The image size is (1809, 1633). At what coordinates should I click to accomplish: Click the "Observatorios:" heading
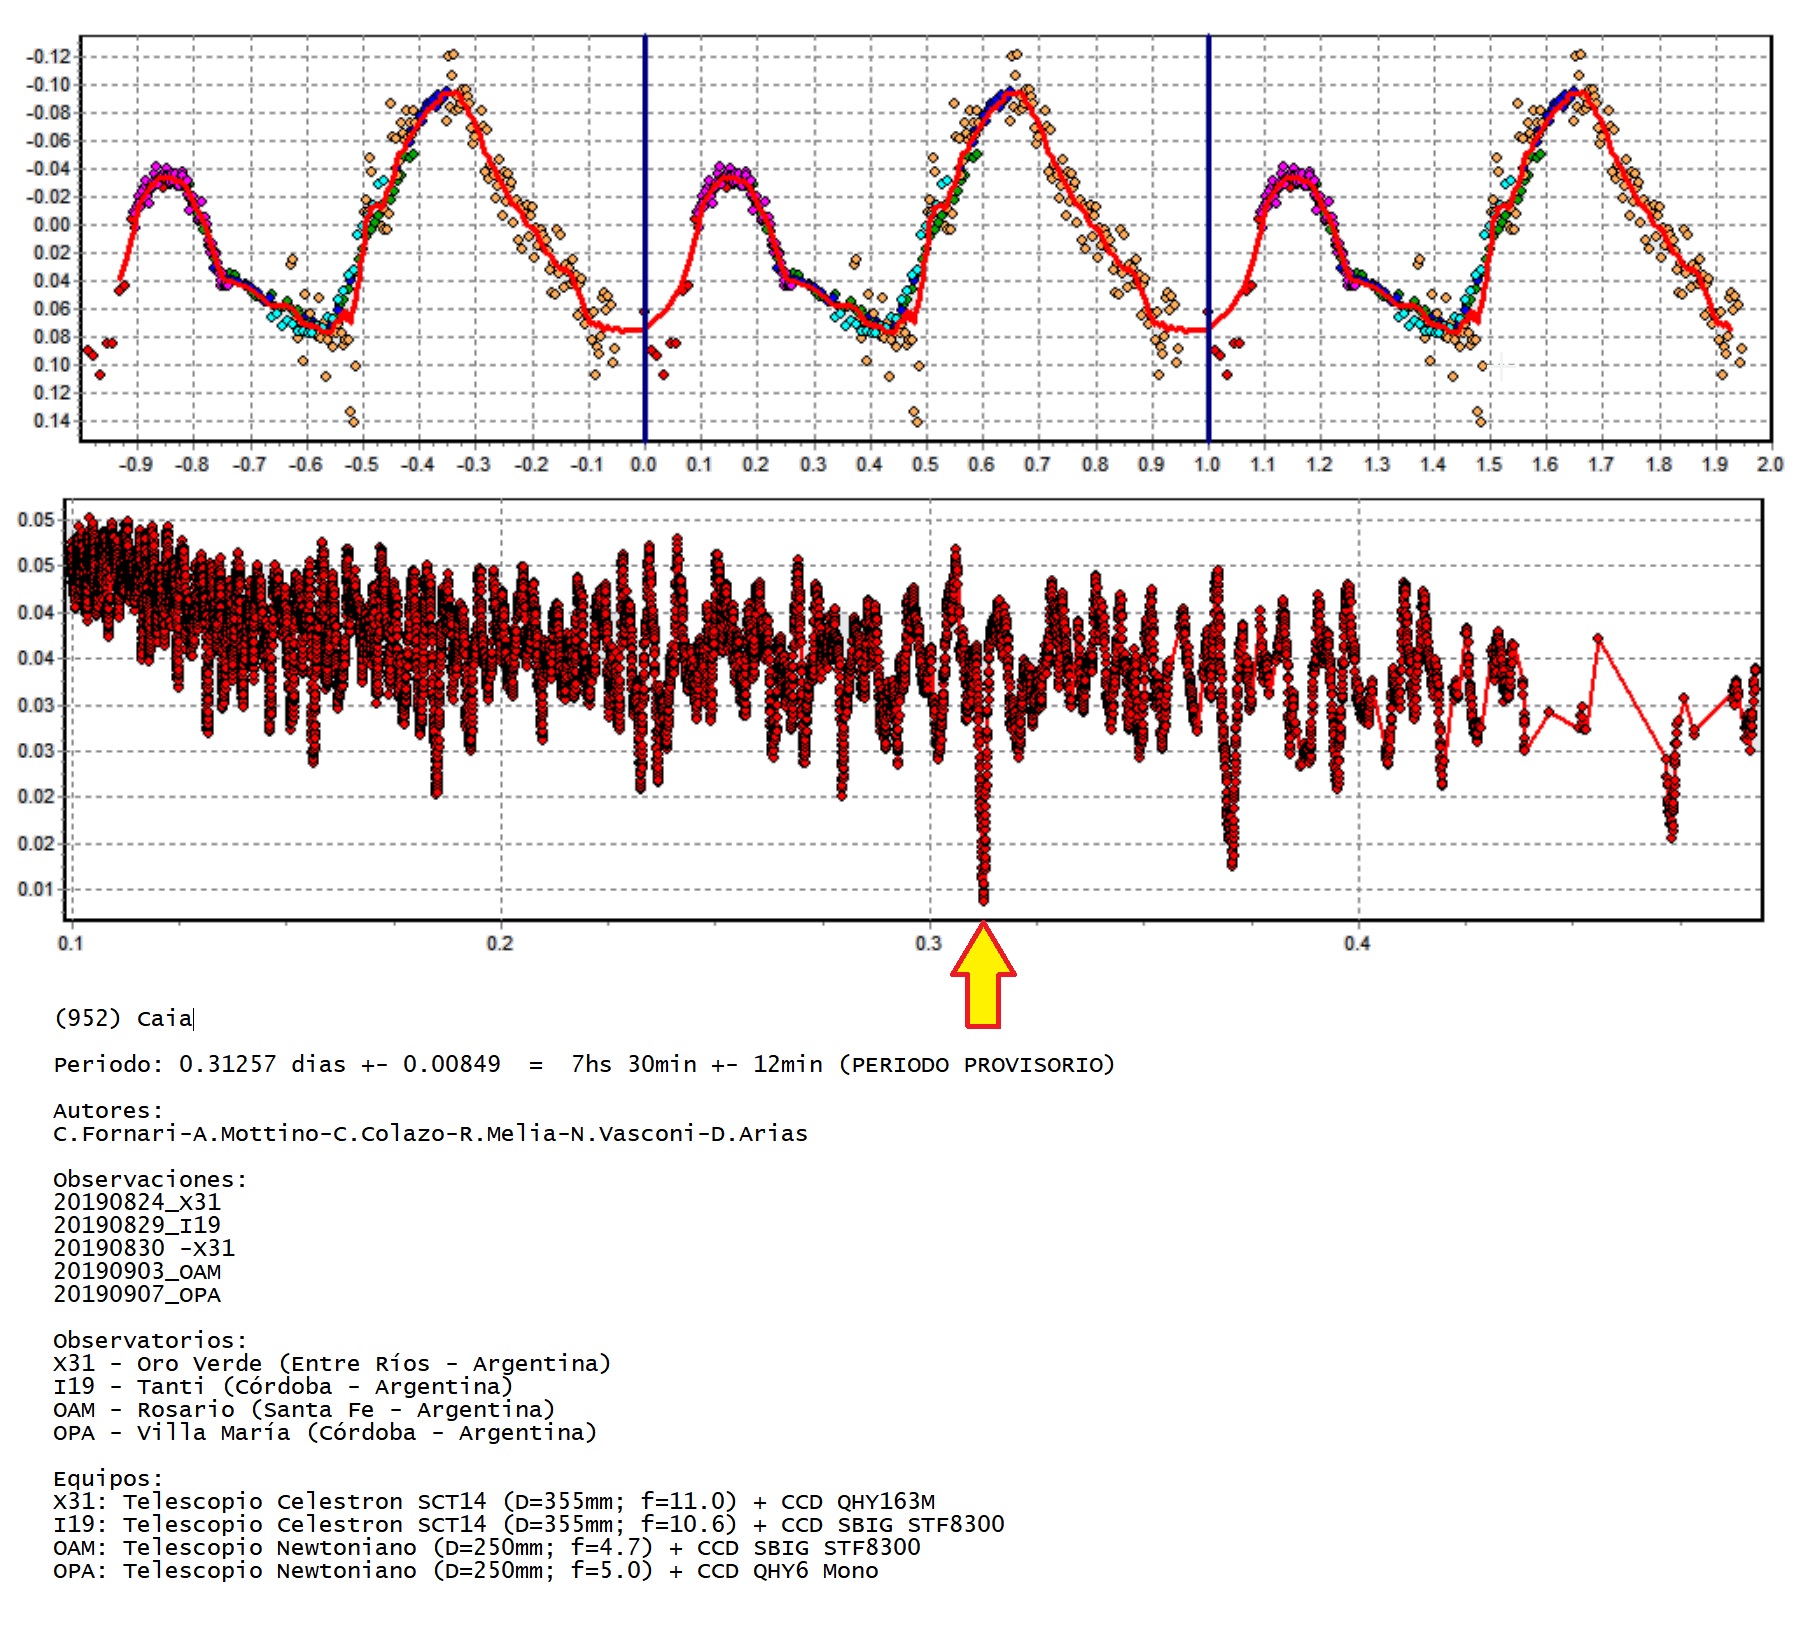click(150, 1340)
